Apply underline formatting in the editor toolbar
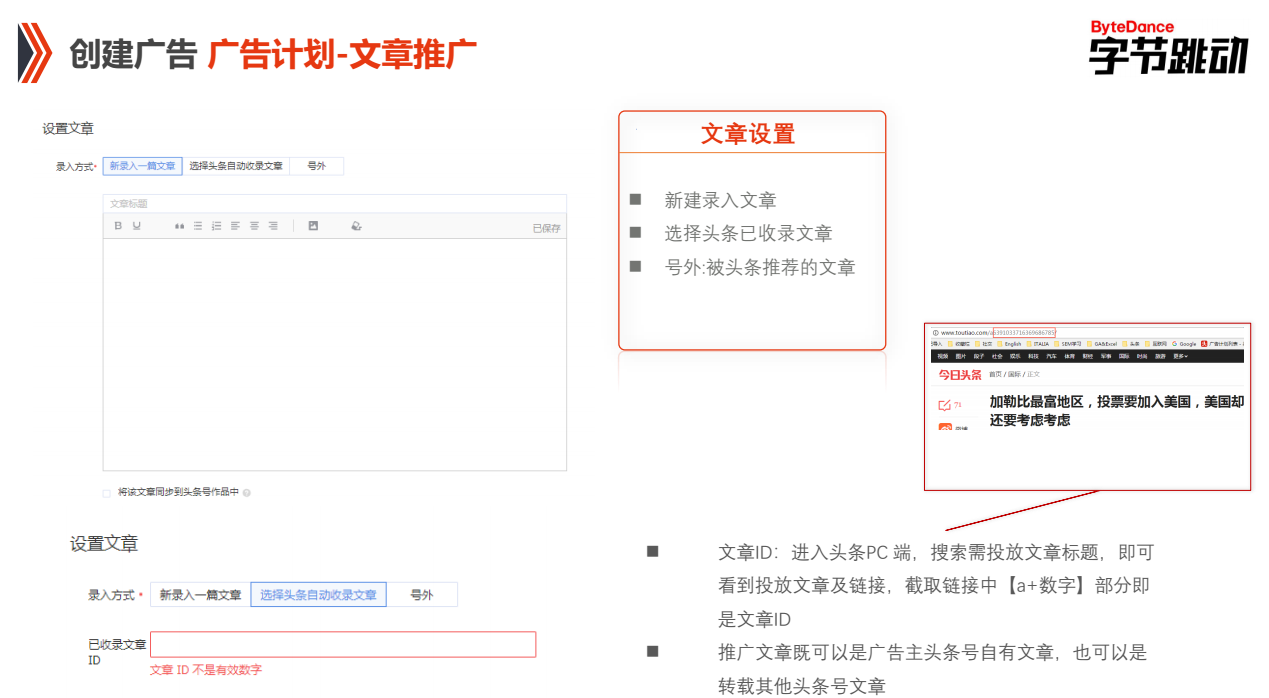 click(x=134, y=225)
